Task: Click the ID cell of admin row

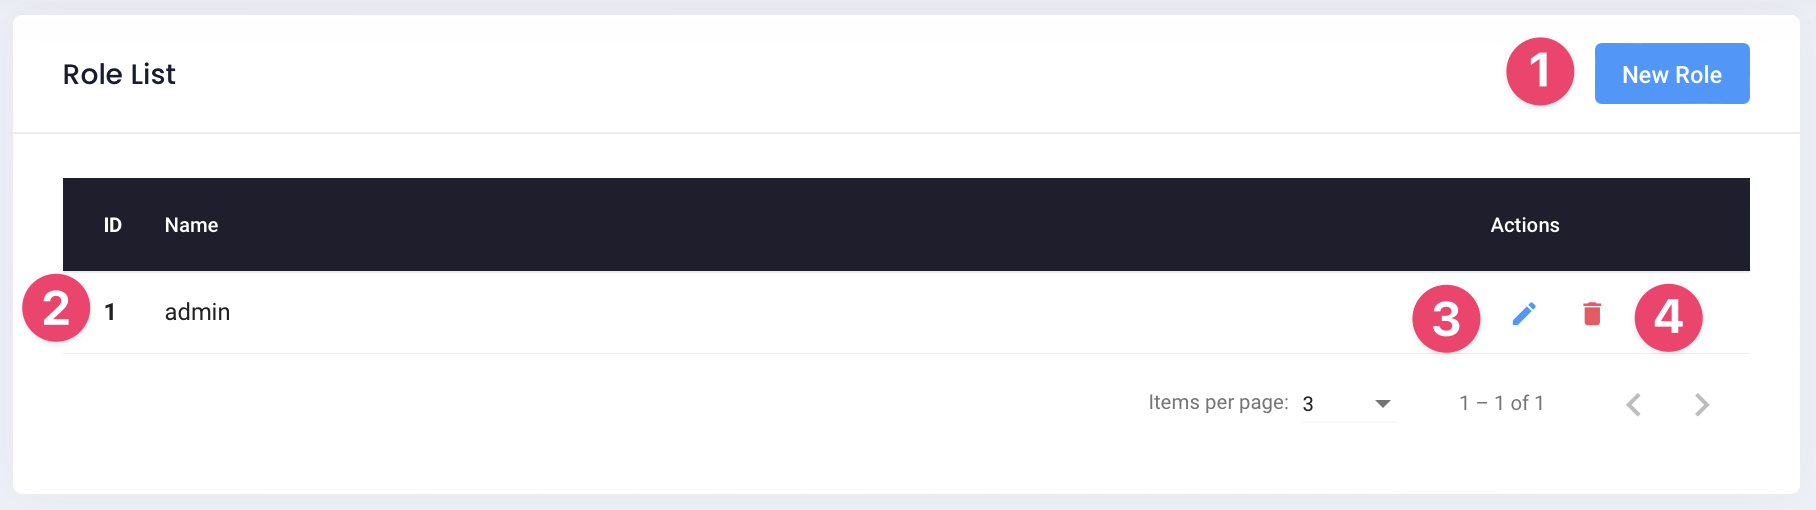Action: (110, 312)
